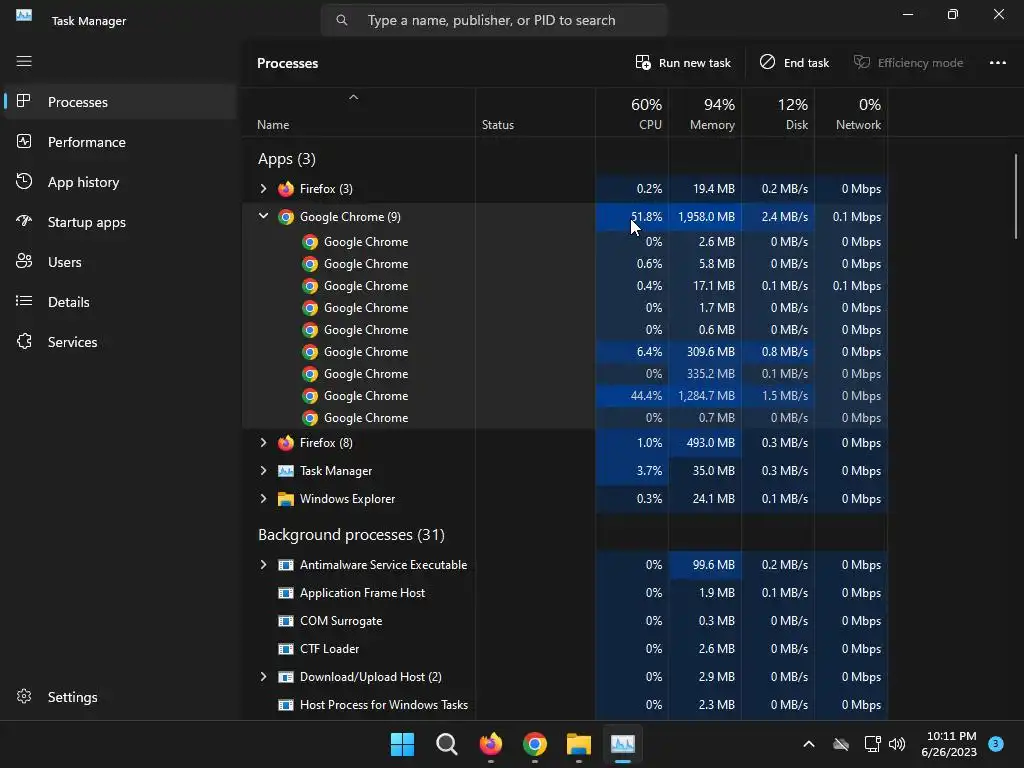The height and width of the screenshot is (768, 1024).
Task: Sort by the Memory column header
Action: 705,113
